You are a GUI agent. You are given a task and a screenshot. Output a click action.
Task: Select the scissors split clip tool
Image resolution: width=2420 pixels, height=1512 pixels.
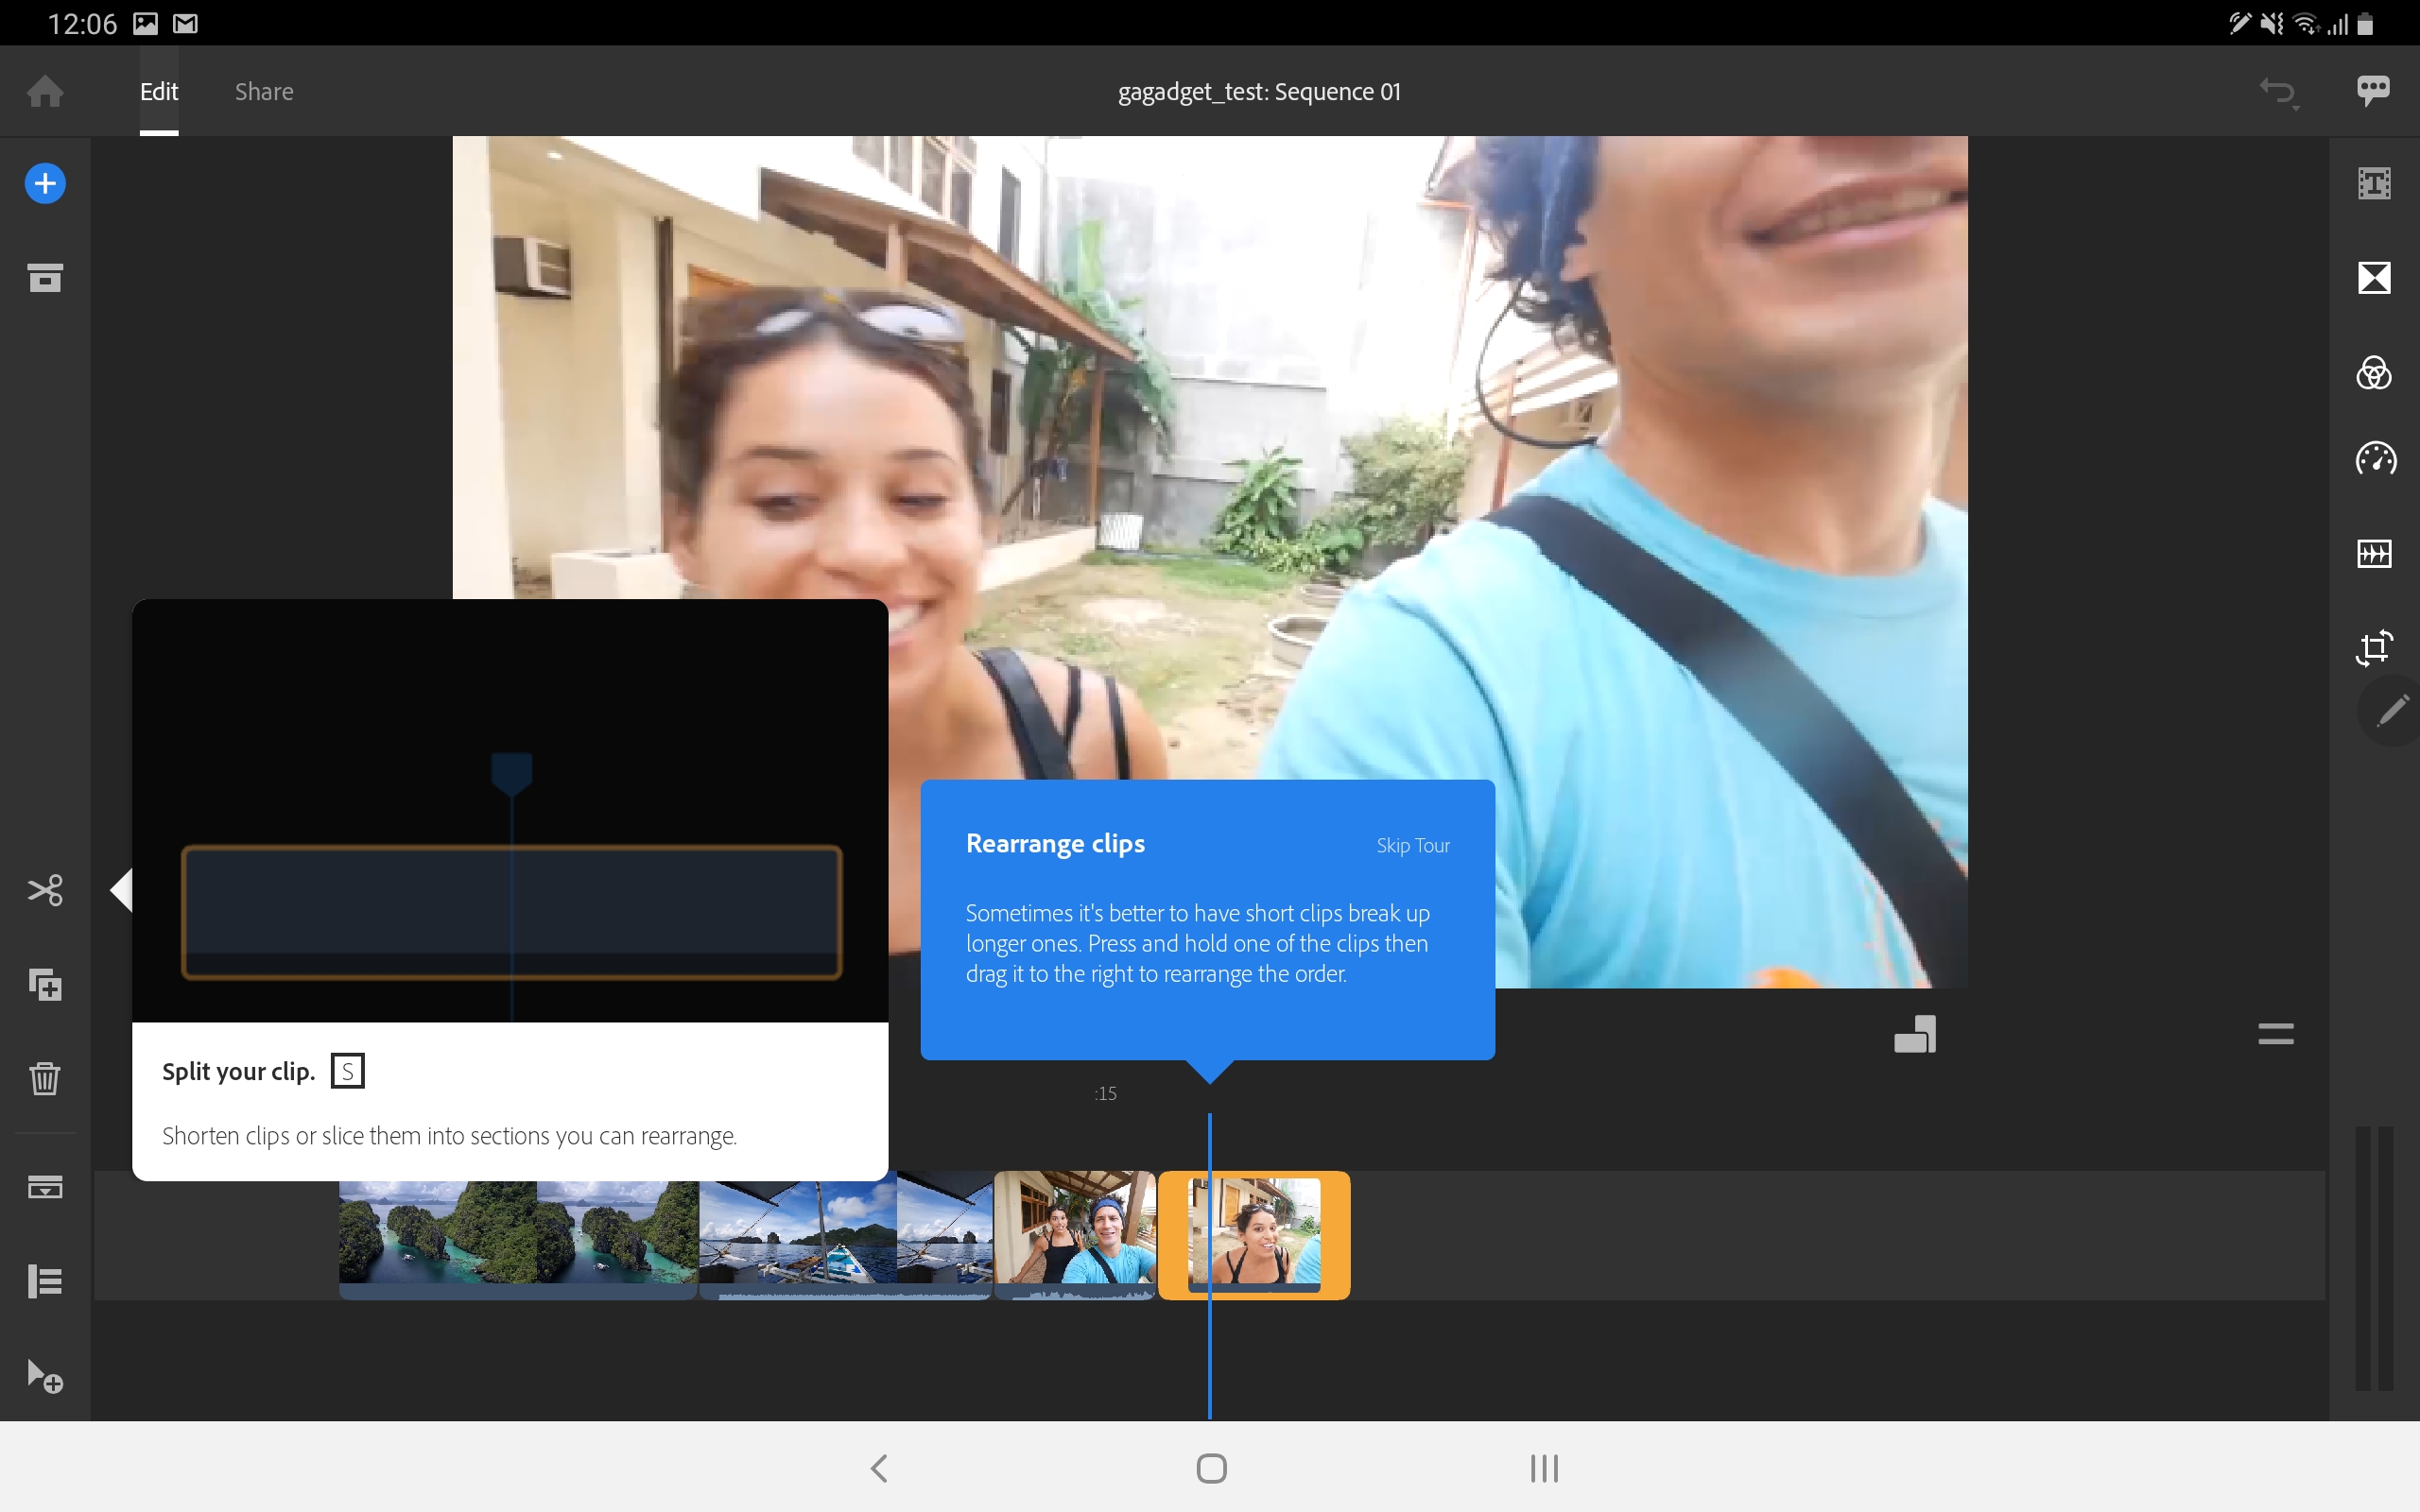[45, 890]
